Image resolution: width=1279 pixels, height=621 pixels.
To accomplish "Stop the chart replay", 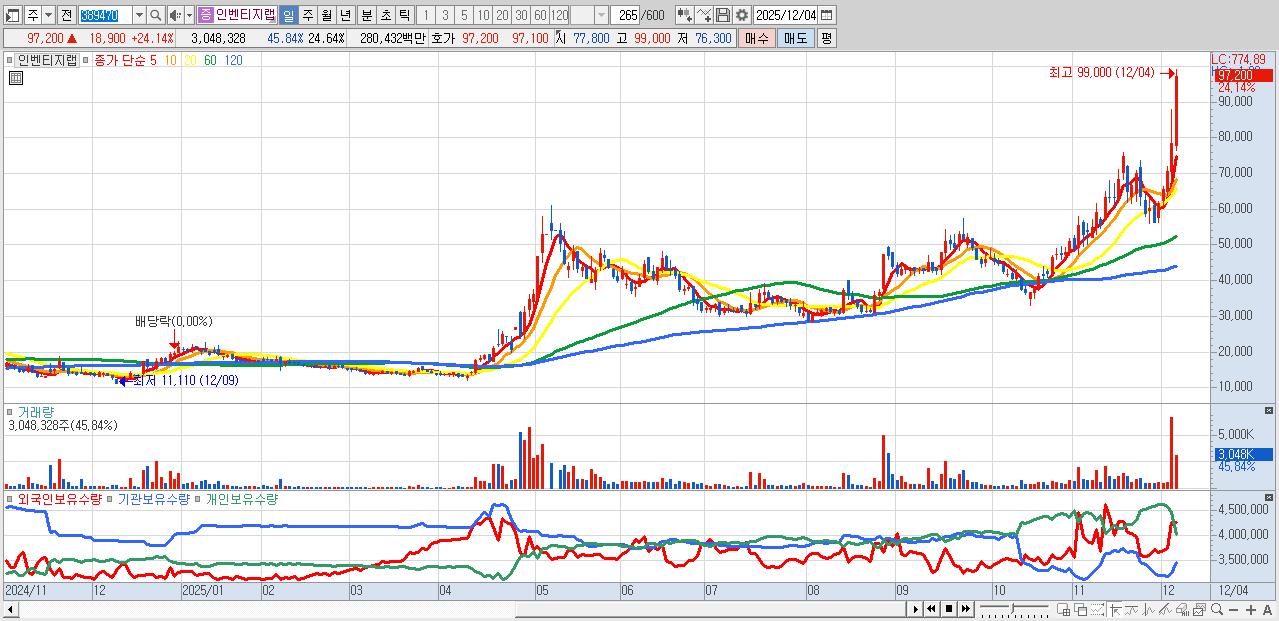I will (949, 608).
